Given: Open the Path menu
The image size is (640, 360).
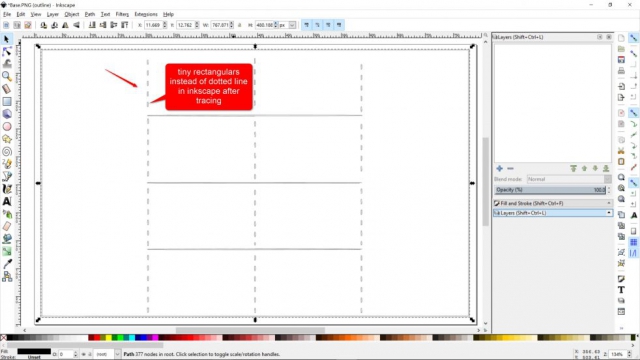Looking at the screenshot, I should (x=89, y=14).
